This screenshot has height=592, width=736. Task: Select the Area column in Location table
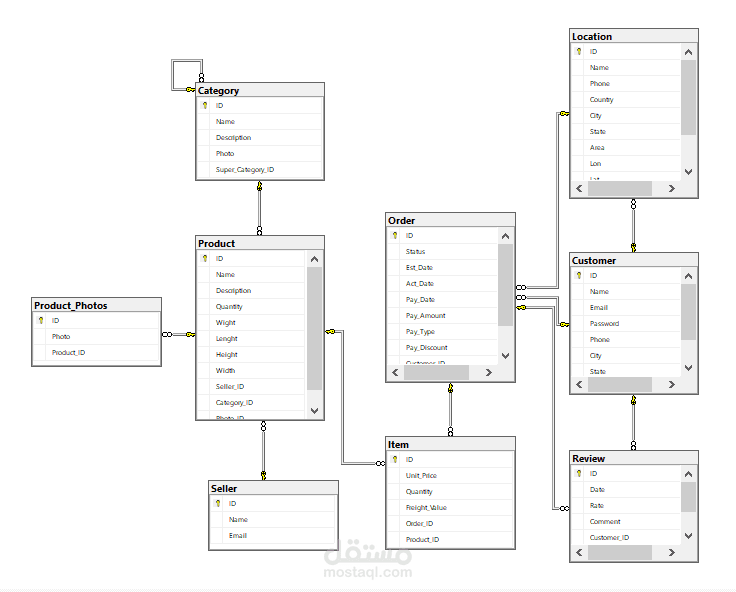click(x=626, y=147)
